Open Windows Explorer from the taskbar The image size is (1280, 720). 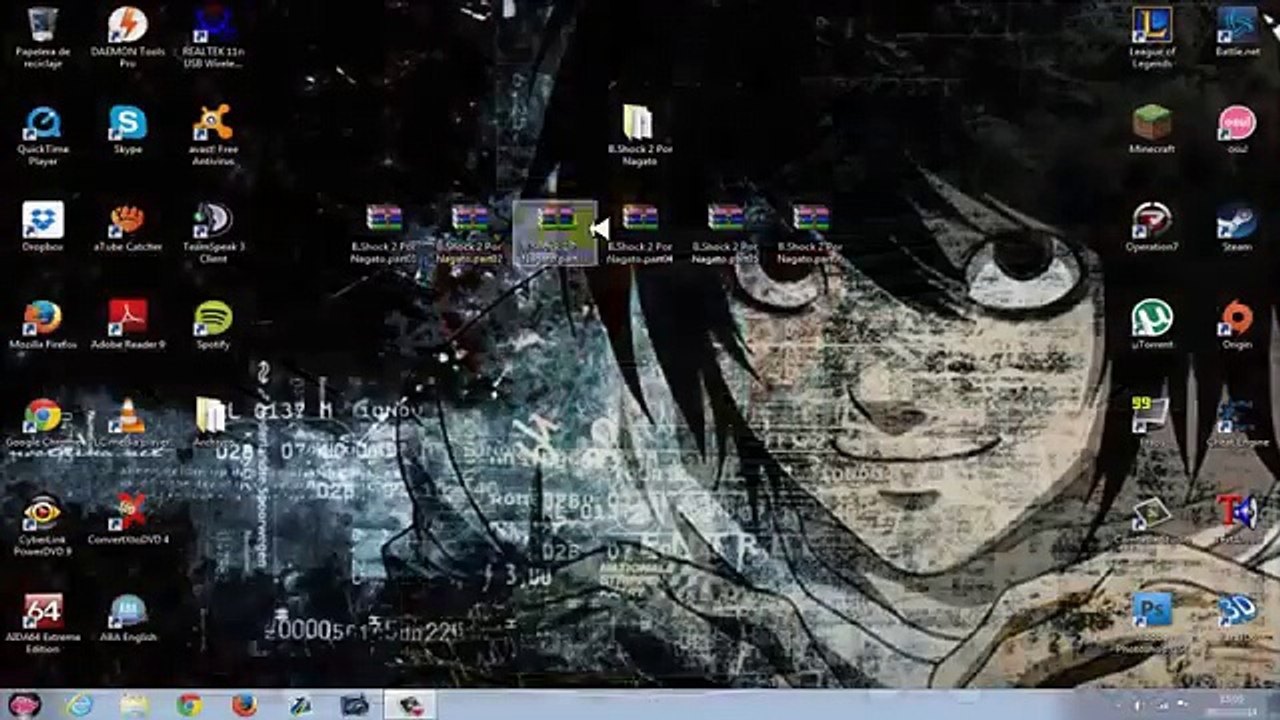click(x=134, y=705)
